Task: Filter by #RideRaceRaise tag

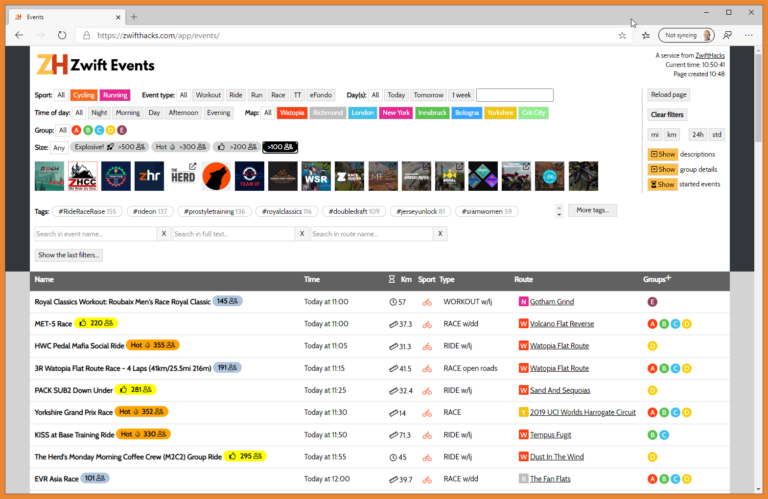Action: [87, 212]
